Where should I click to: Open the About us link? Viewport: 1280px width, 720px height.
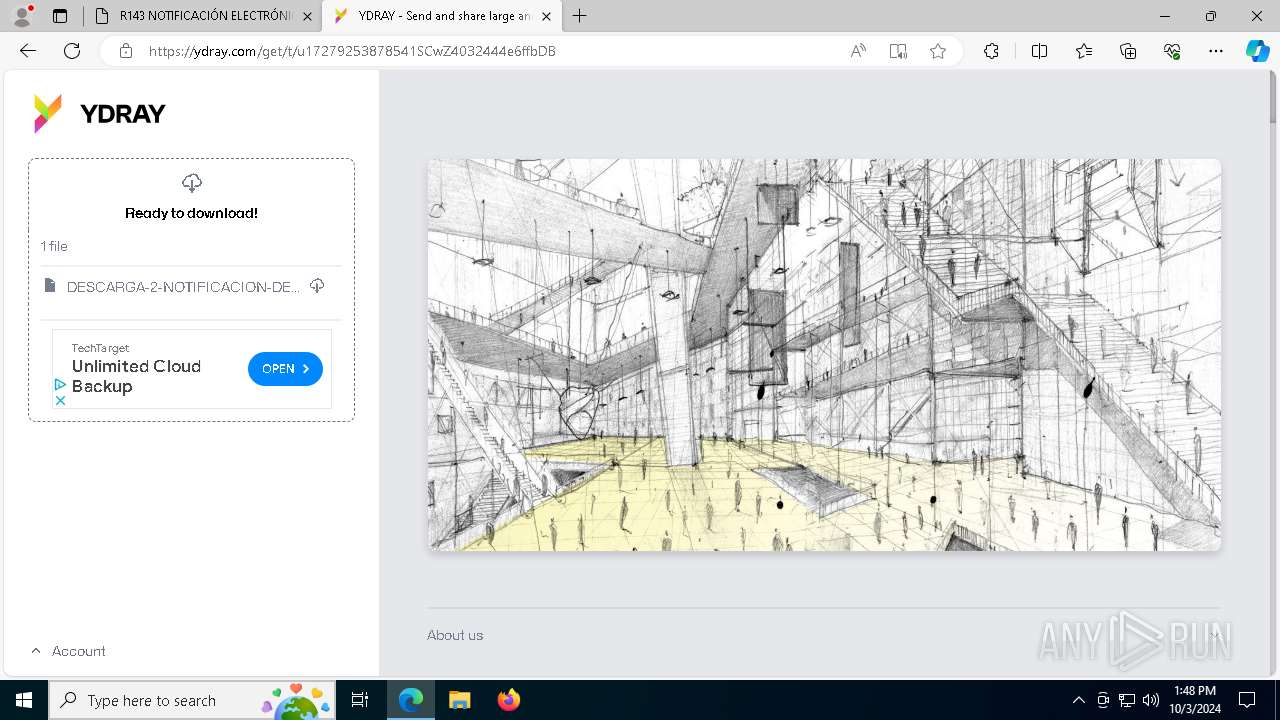click(x=455, y=635)
